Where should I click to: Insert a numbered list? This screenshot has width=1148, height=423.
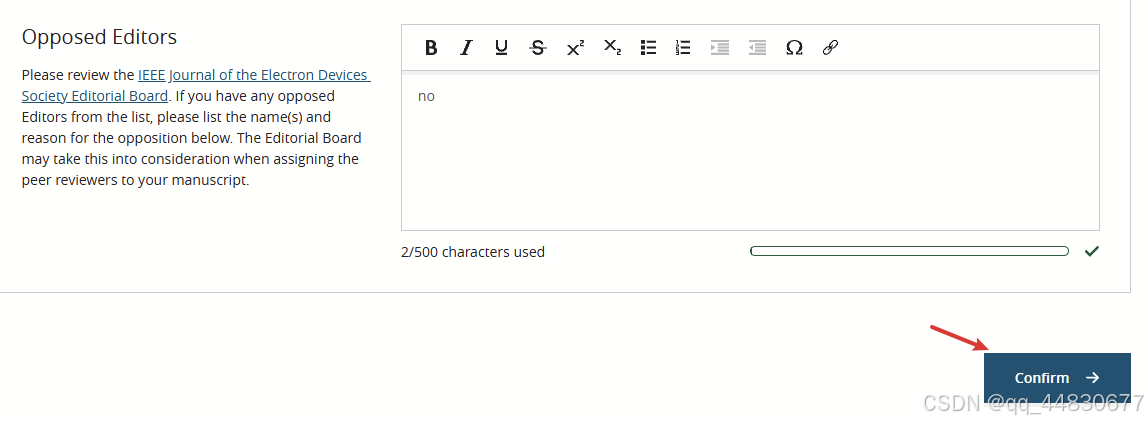click(x=683, y=48)
